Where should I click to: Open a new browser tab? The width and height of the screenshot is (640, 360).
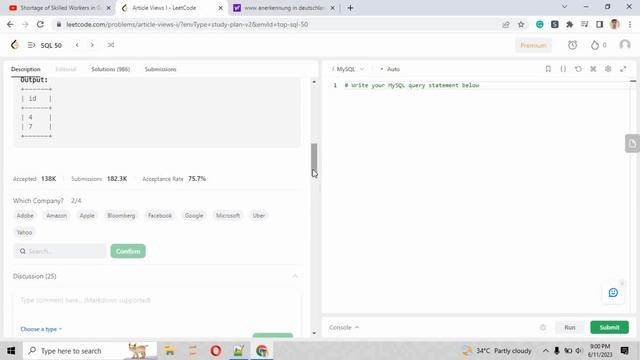350,8
